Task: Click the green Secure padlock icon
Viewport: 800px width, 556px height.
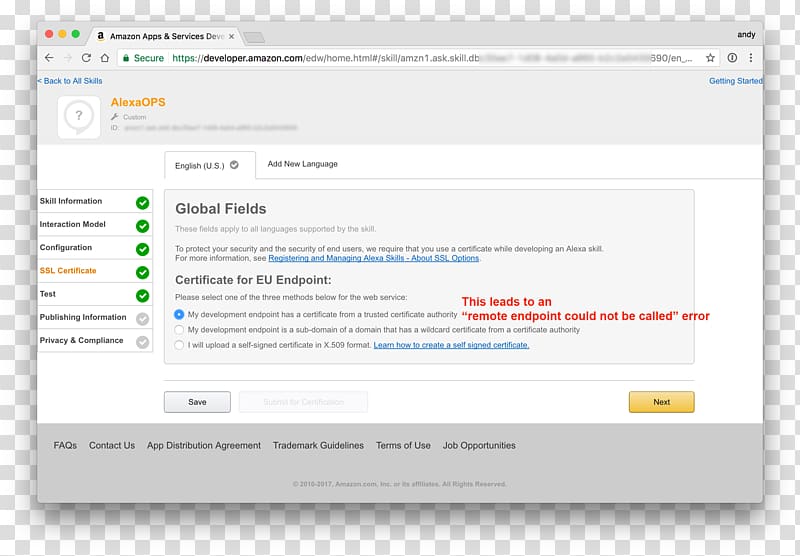Action: point(126,58)
